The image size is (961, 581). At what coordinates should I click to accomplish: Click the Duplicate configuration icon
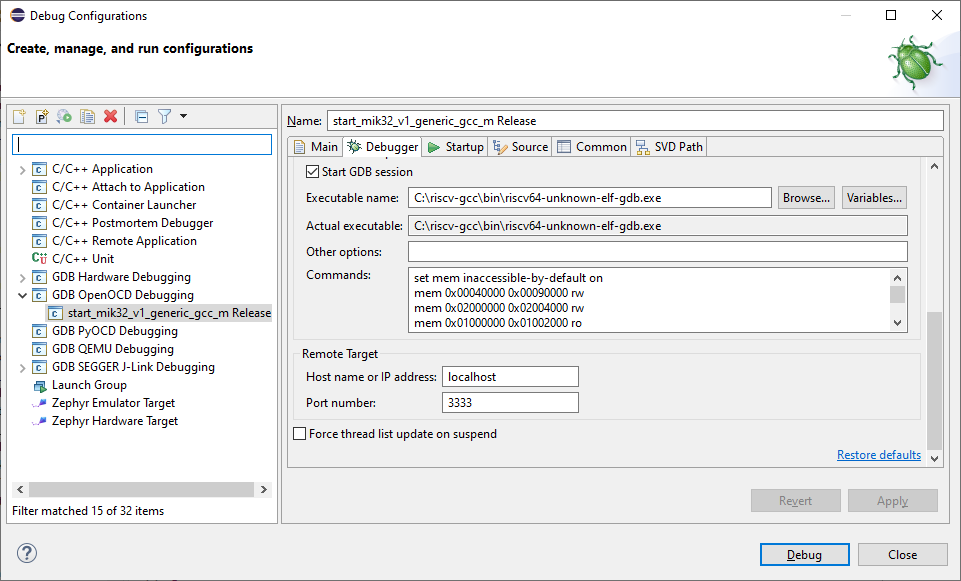(x=87, y=117)
